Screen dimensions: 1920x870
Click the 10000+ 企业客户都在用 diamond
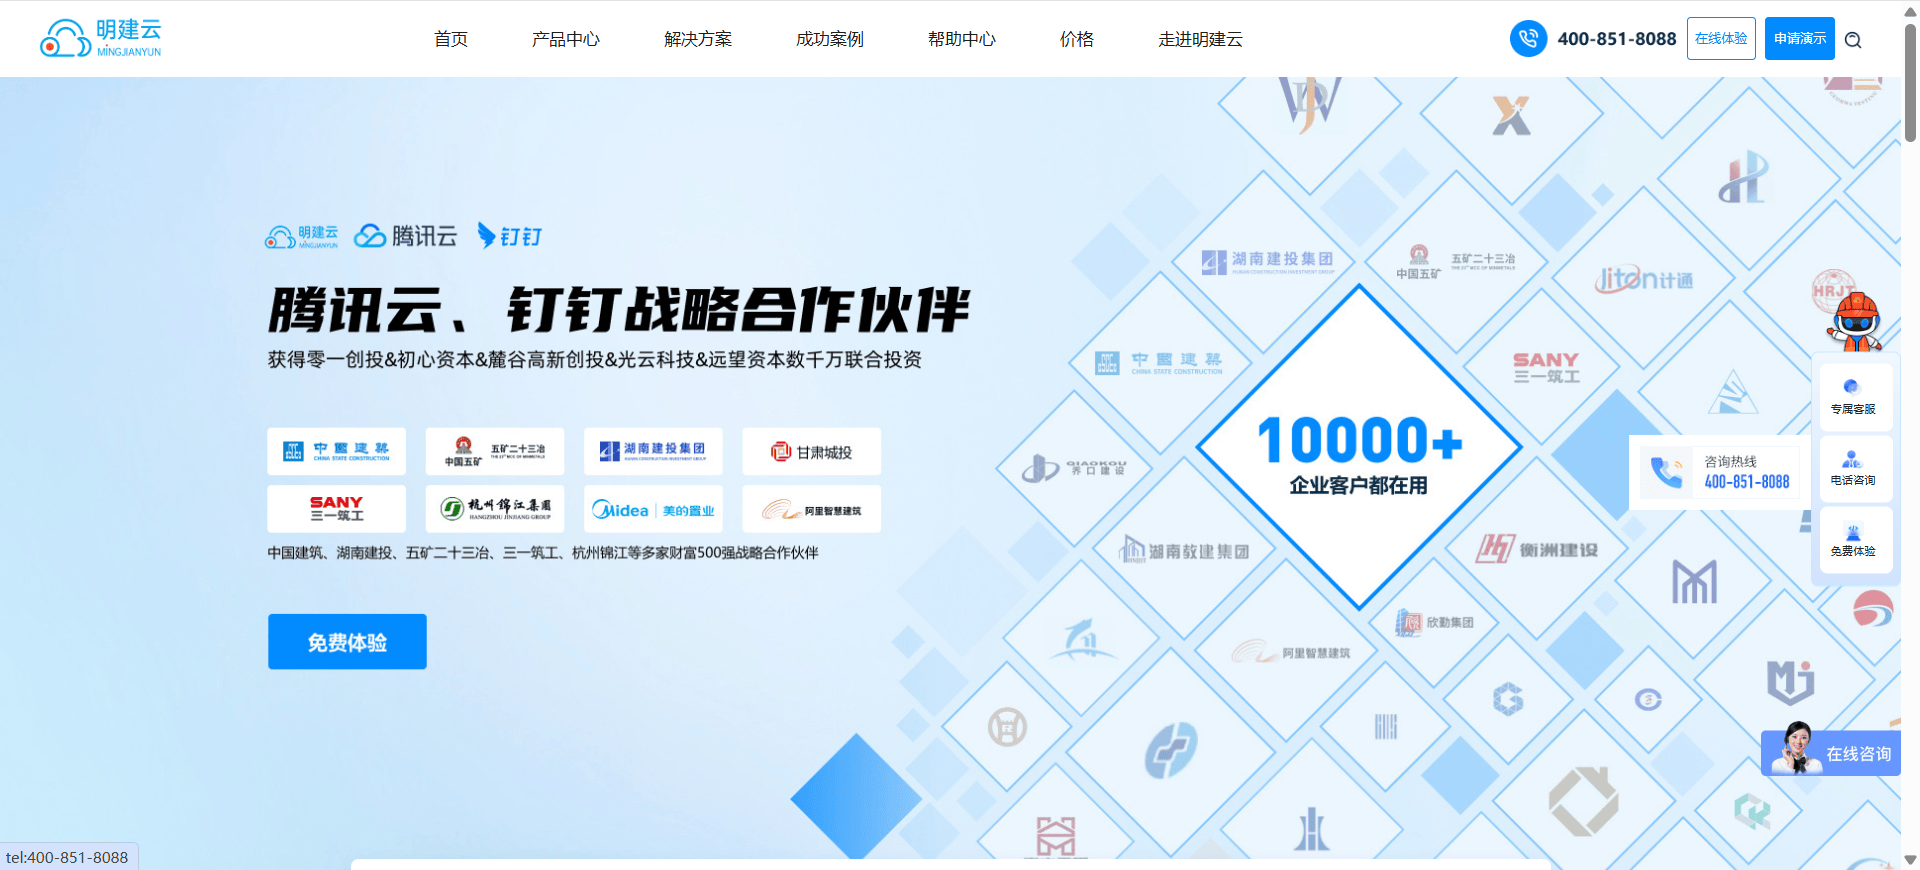1359,447
